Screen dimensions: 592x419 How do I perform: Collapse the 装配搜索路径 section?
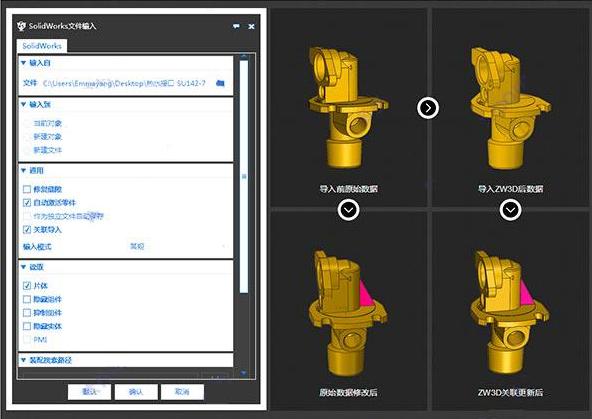tap(23, 360)
